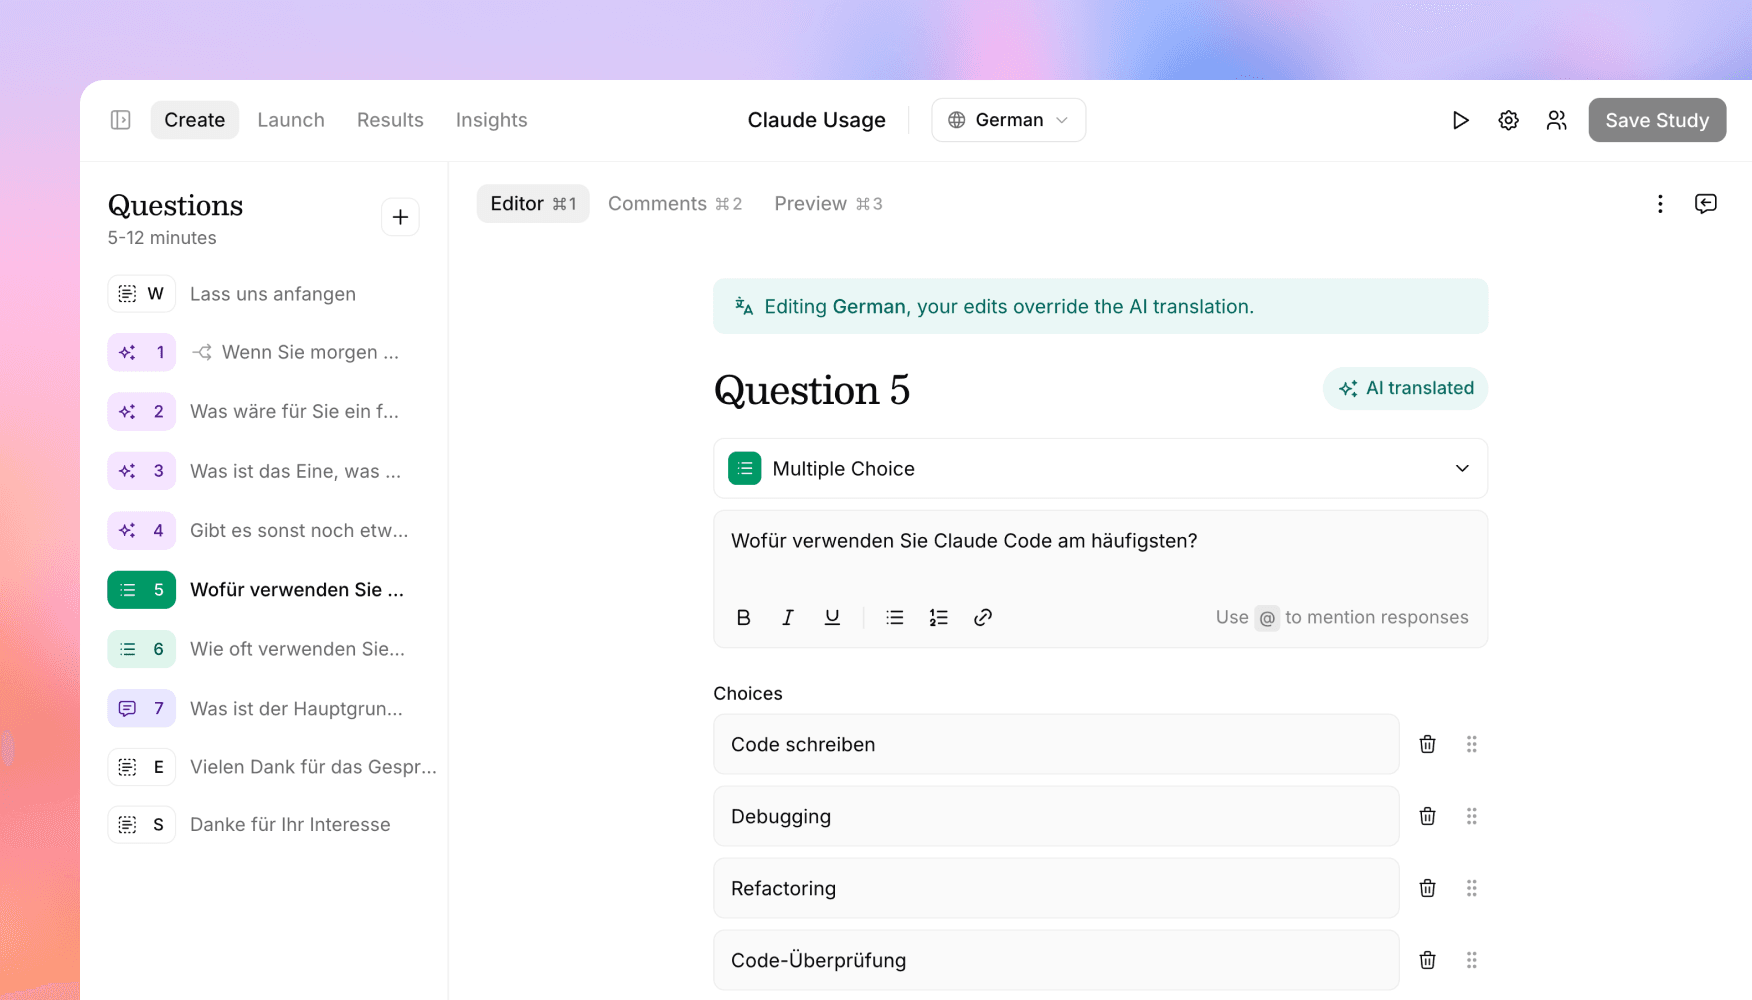
Task: Switch to the Create tab
Action: [194, 120]
